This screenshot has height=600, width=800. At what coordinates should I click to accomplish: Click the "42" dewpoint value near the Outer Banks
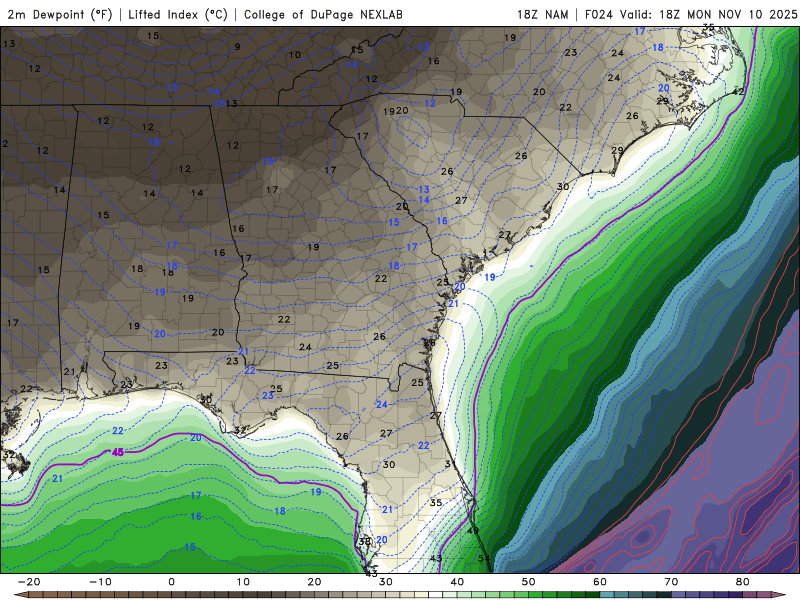point(738,92)
